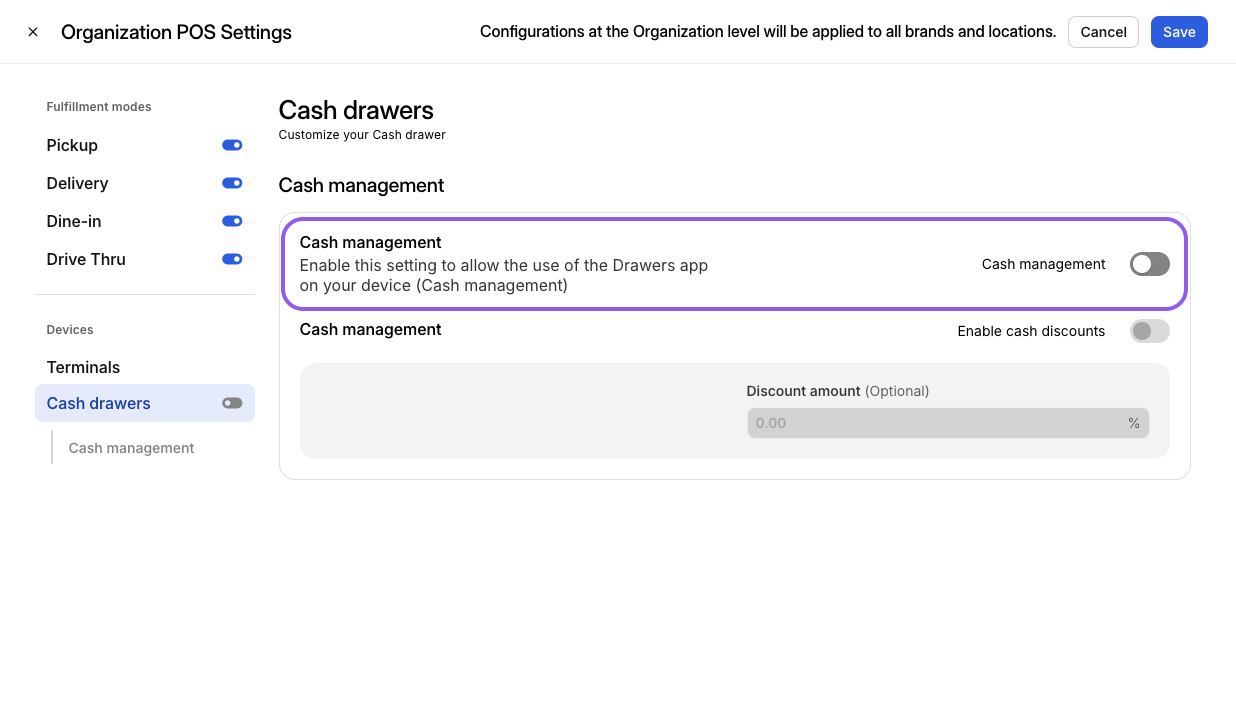
Task: Jump to Cash management sub-section
Action: click(131, 448)
